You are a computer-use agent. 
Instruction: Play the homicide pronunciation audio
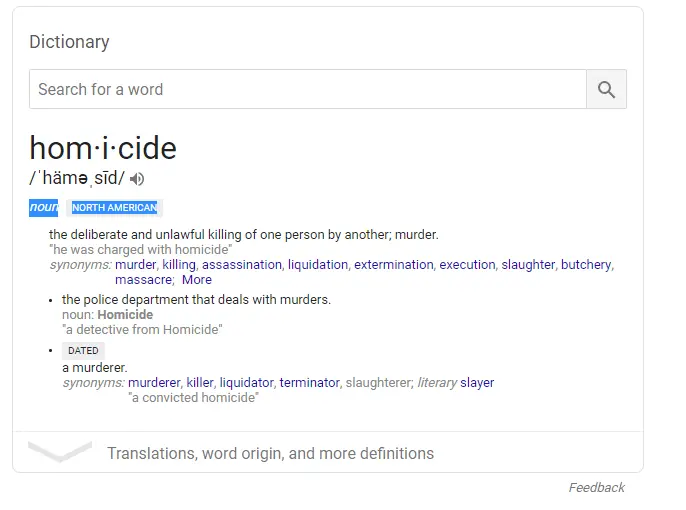click(137, 179)
